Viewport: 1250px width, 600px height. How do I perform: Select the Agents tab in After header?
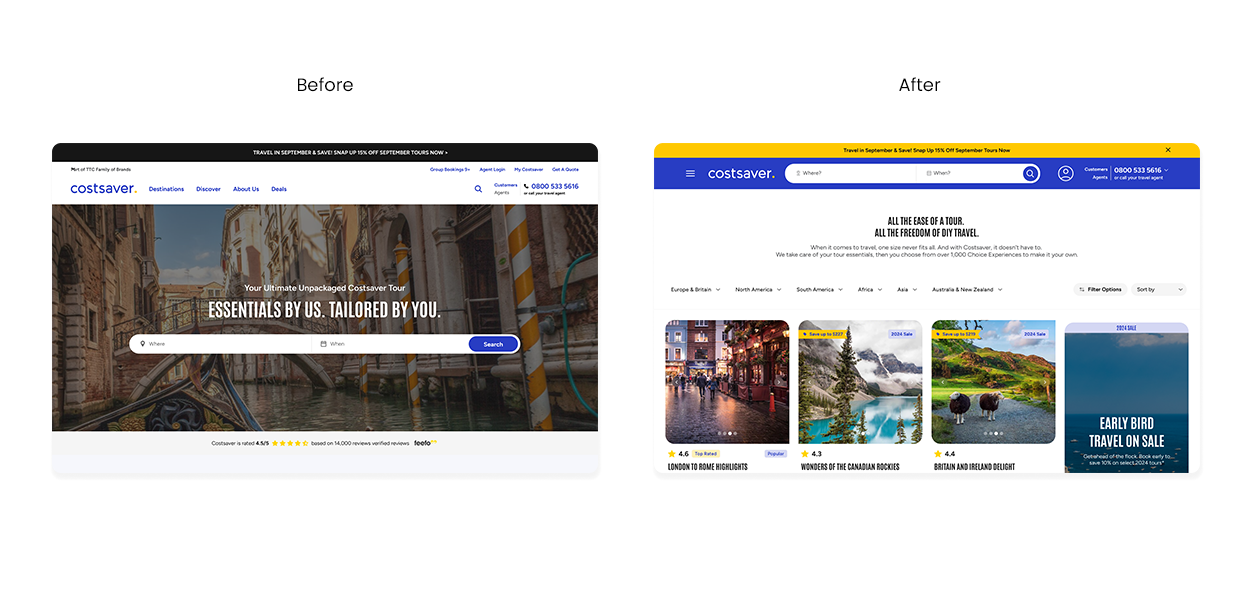pyautogui.click(x=1100, y=177)
